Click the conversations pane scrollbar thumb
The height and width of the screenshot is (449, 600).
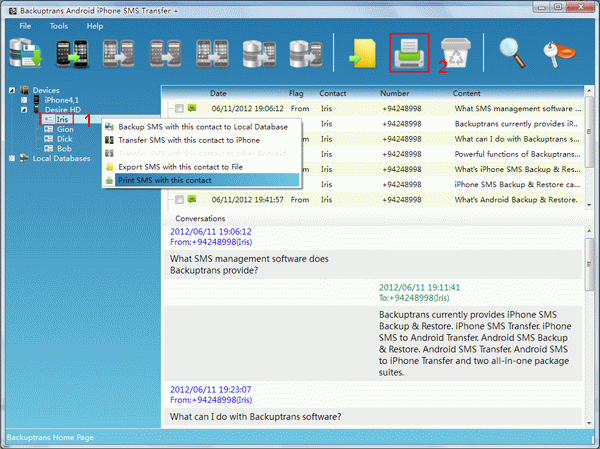tap(589, 264)
